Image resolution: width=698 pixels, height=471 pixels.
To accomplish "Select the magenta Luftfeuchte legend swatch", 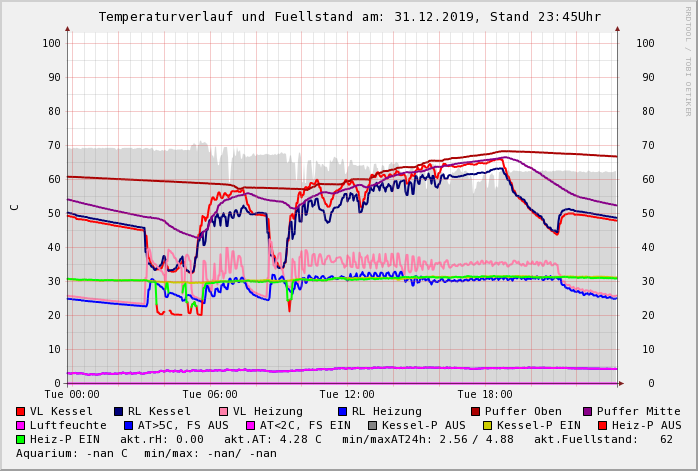I will 21,425.
